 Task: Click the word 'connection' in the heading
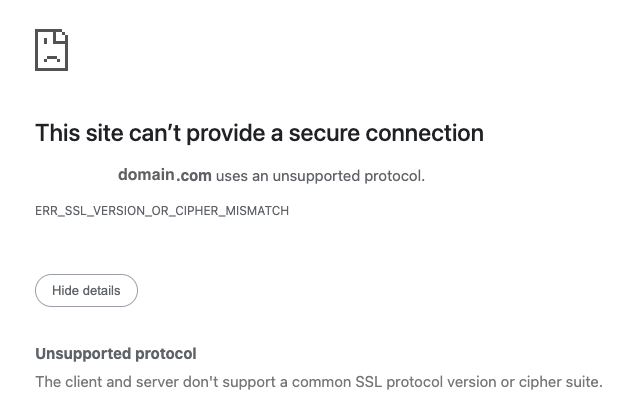[425, 133]
